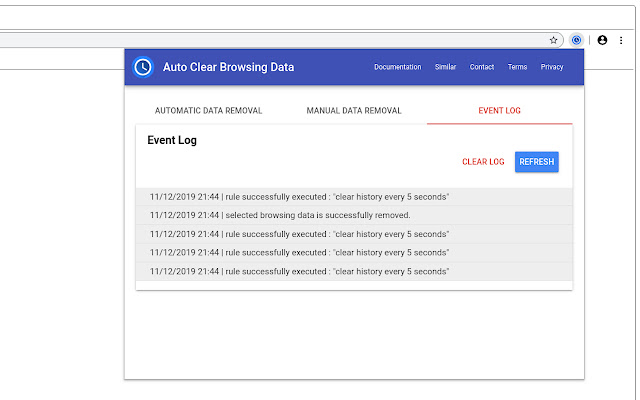The height and width of the screenshot is (400, 640).
Task: Open the Chrome profile account icon
Action: [x=602, y=40]
